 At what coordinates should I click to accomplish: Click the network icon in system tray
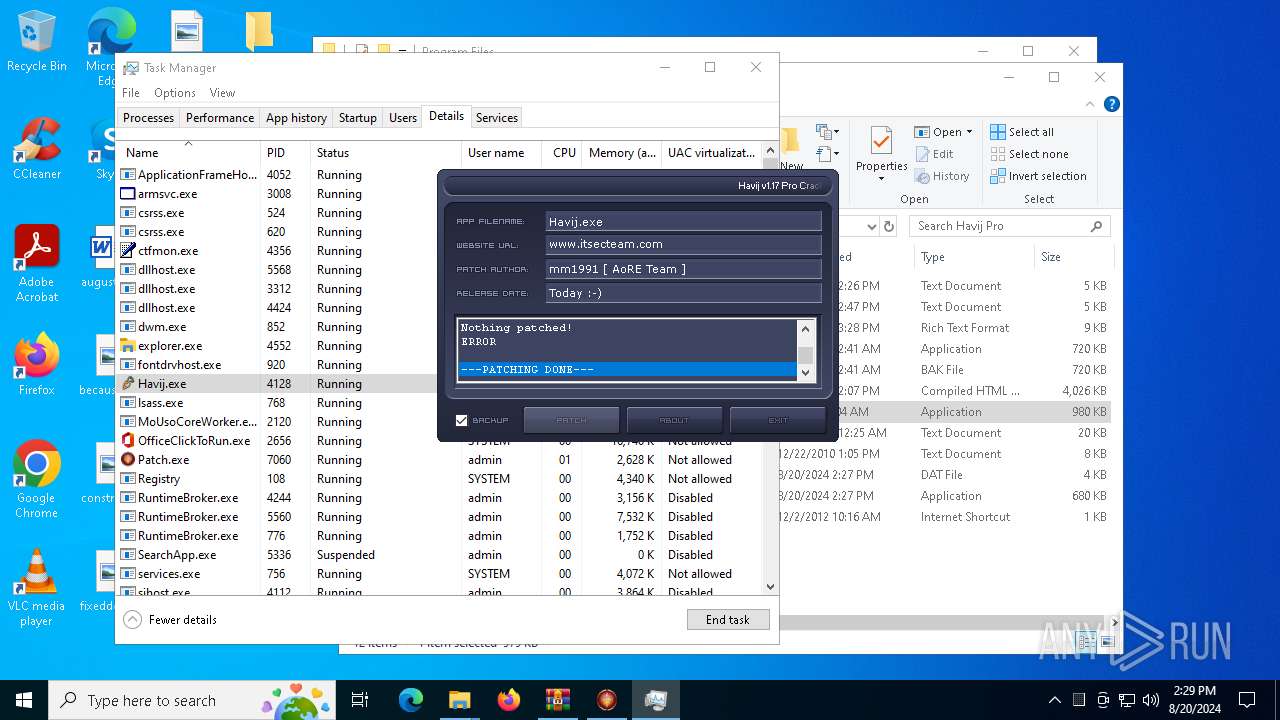(1127, 700)
